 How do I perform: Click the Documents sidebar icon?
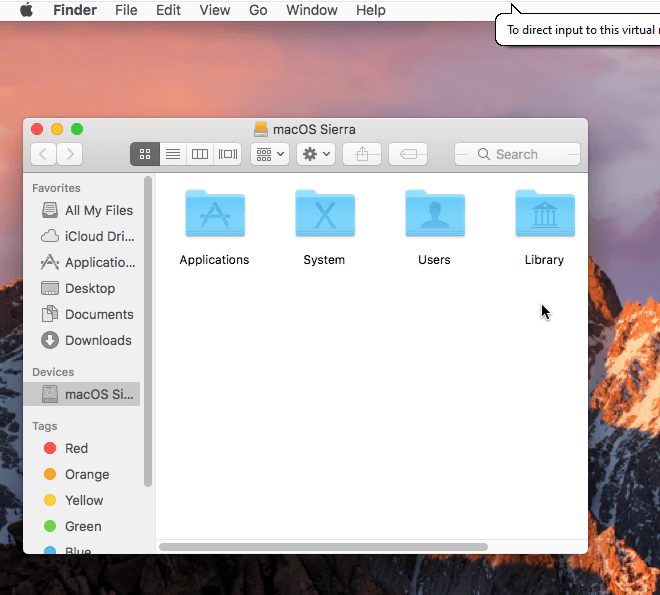coord(50,314)
